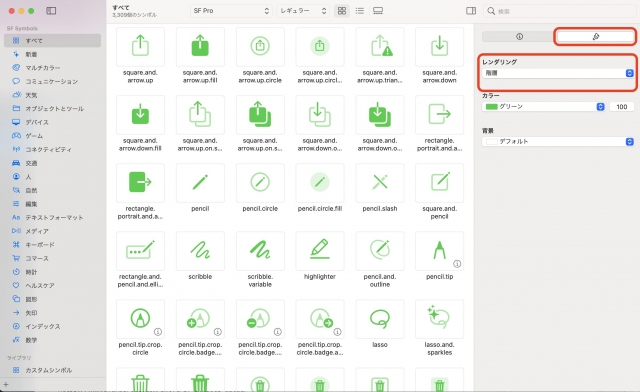Select 矢印 category
Screen dimensions: 640x392
tap(53, 313)
